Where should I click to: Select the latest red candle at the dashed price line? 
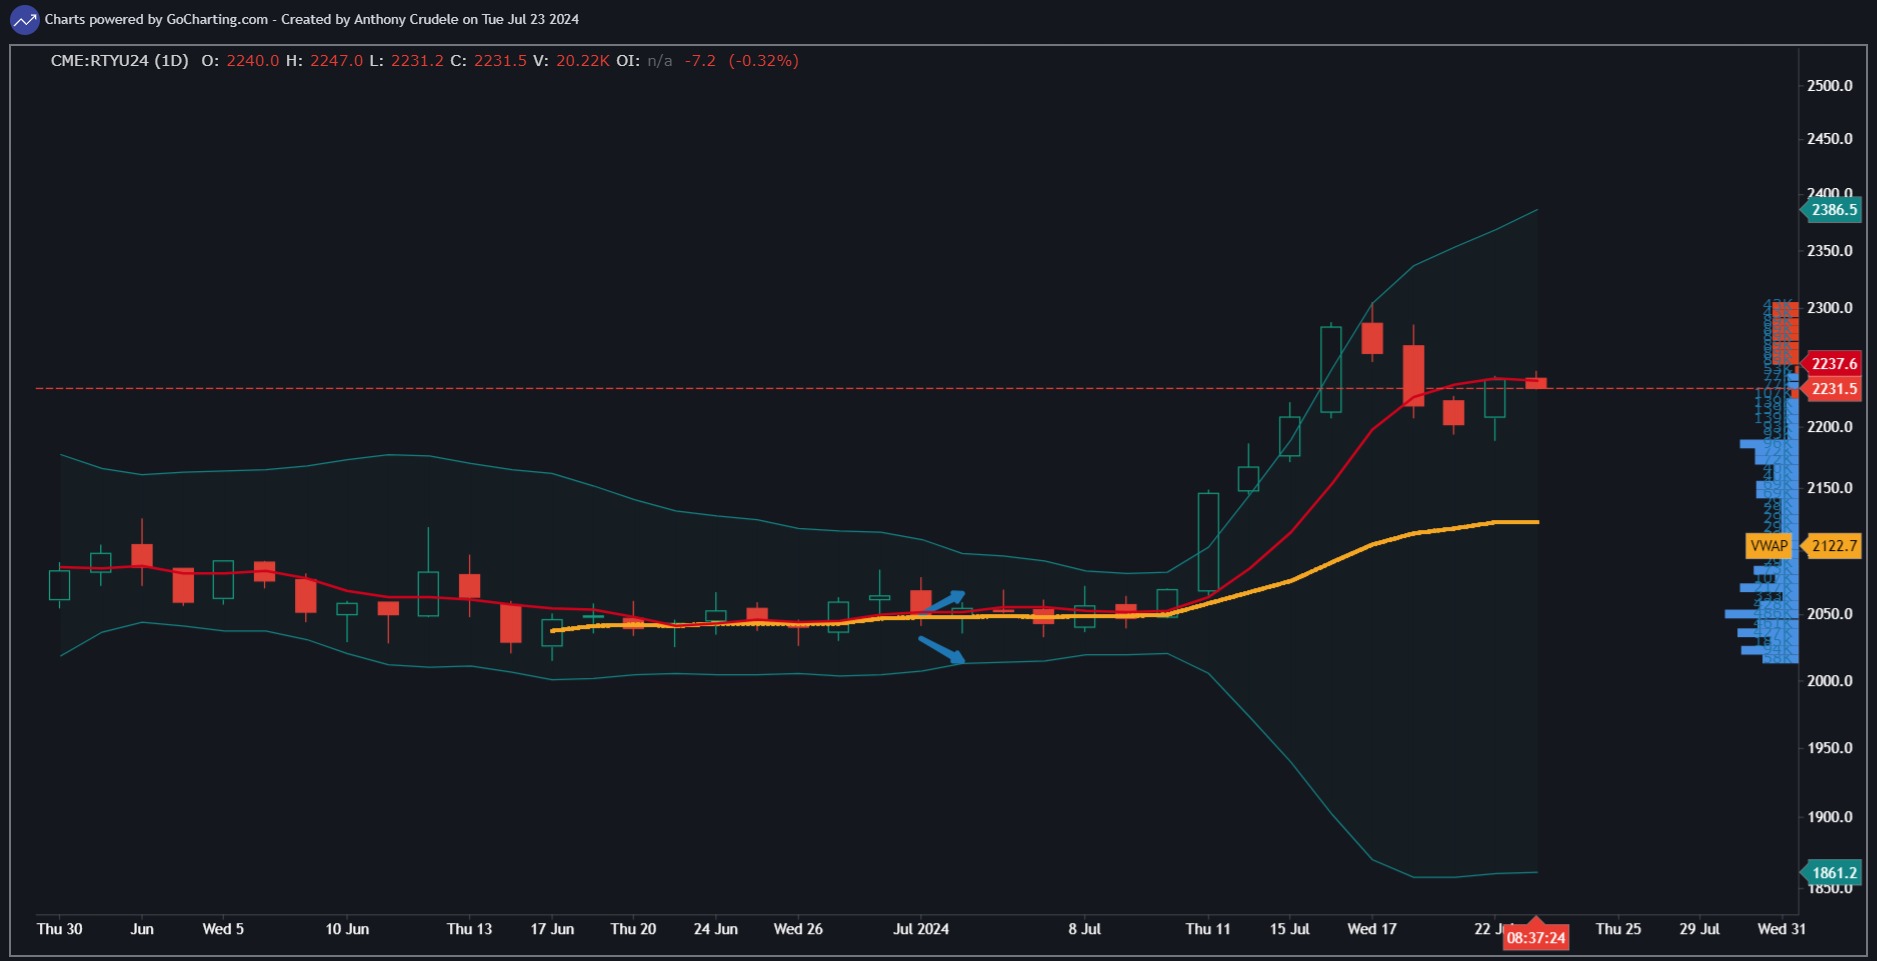[x=1536, y=383]
